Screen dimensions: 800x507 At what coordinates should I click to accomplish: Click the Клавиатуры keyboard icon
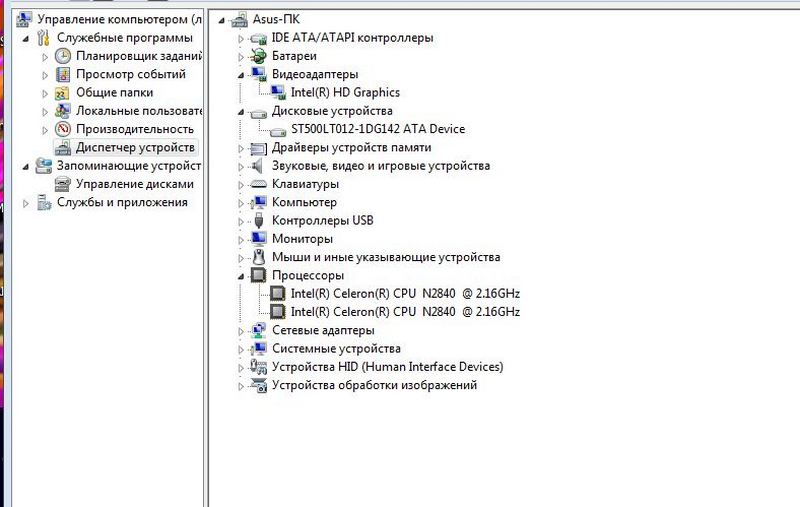(x=259, y=184)
